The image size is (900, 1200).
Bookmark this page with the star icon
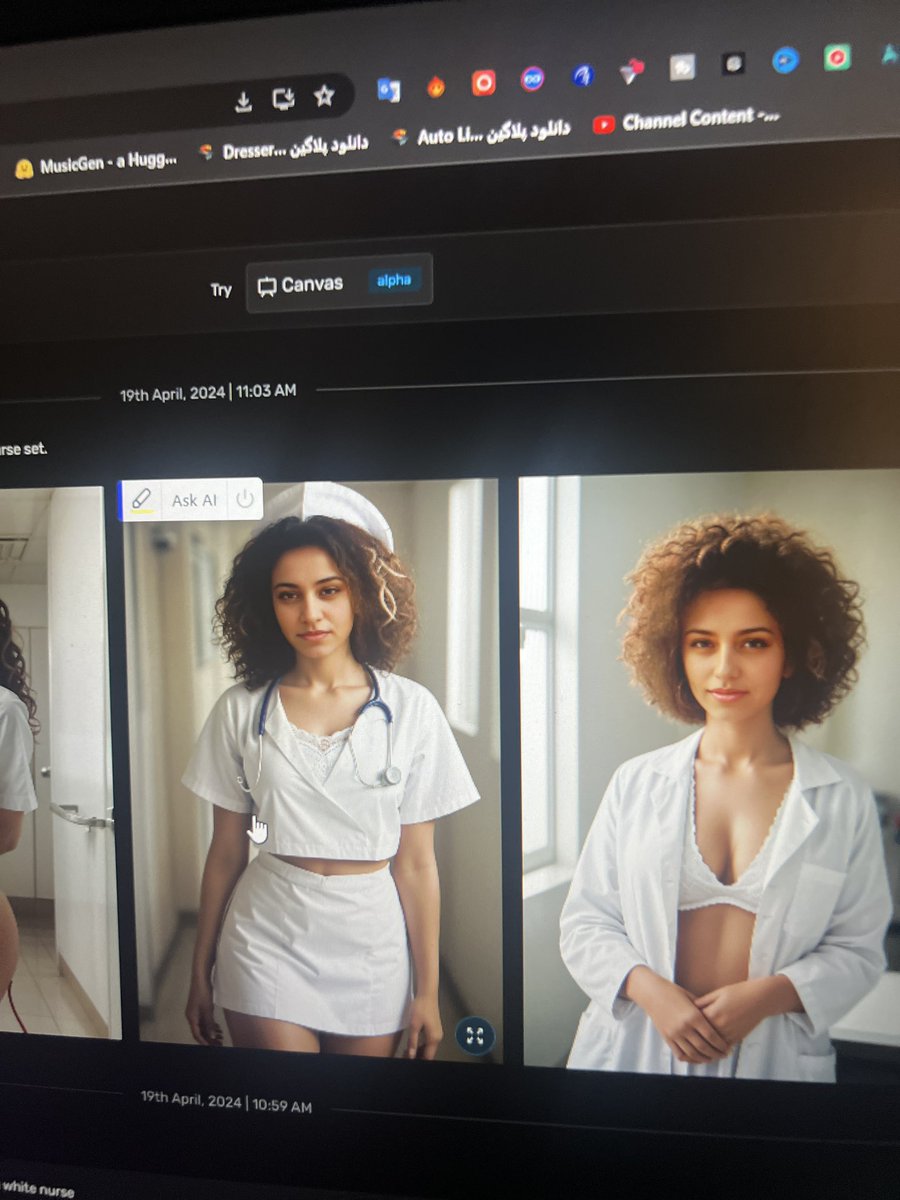pyautogui.click(x=323, y=96)
